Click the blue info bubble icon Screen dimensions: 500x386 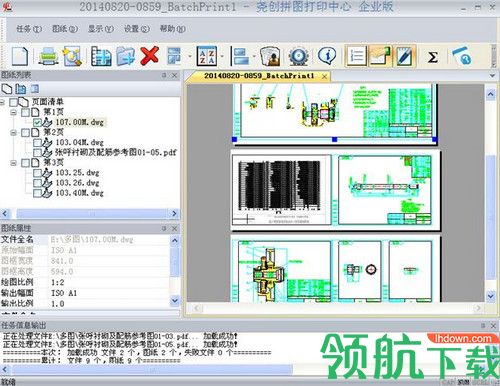[327, 55]
